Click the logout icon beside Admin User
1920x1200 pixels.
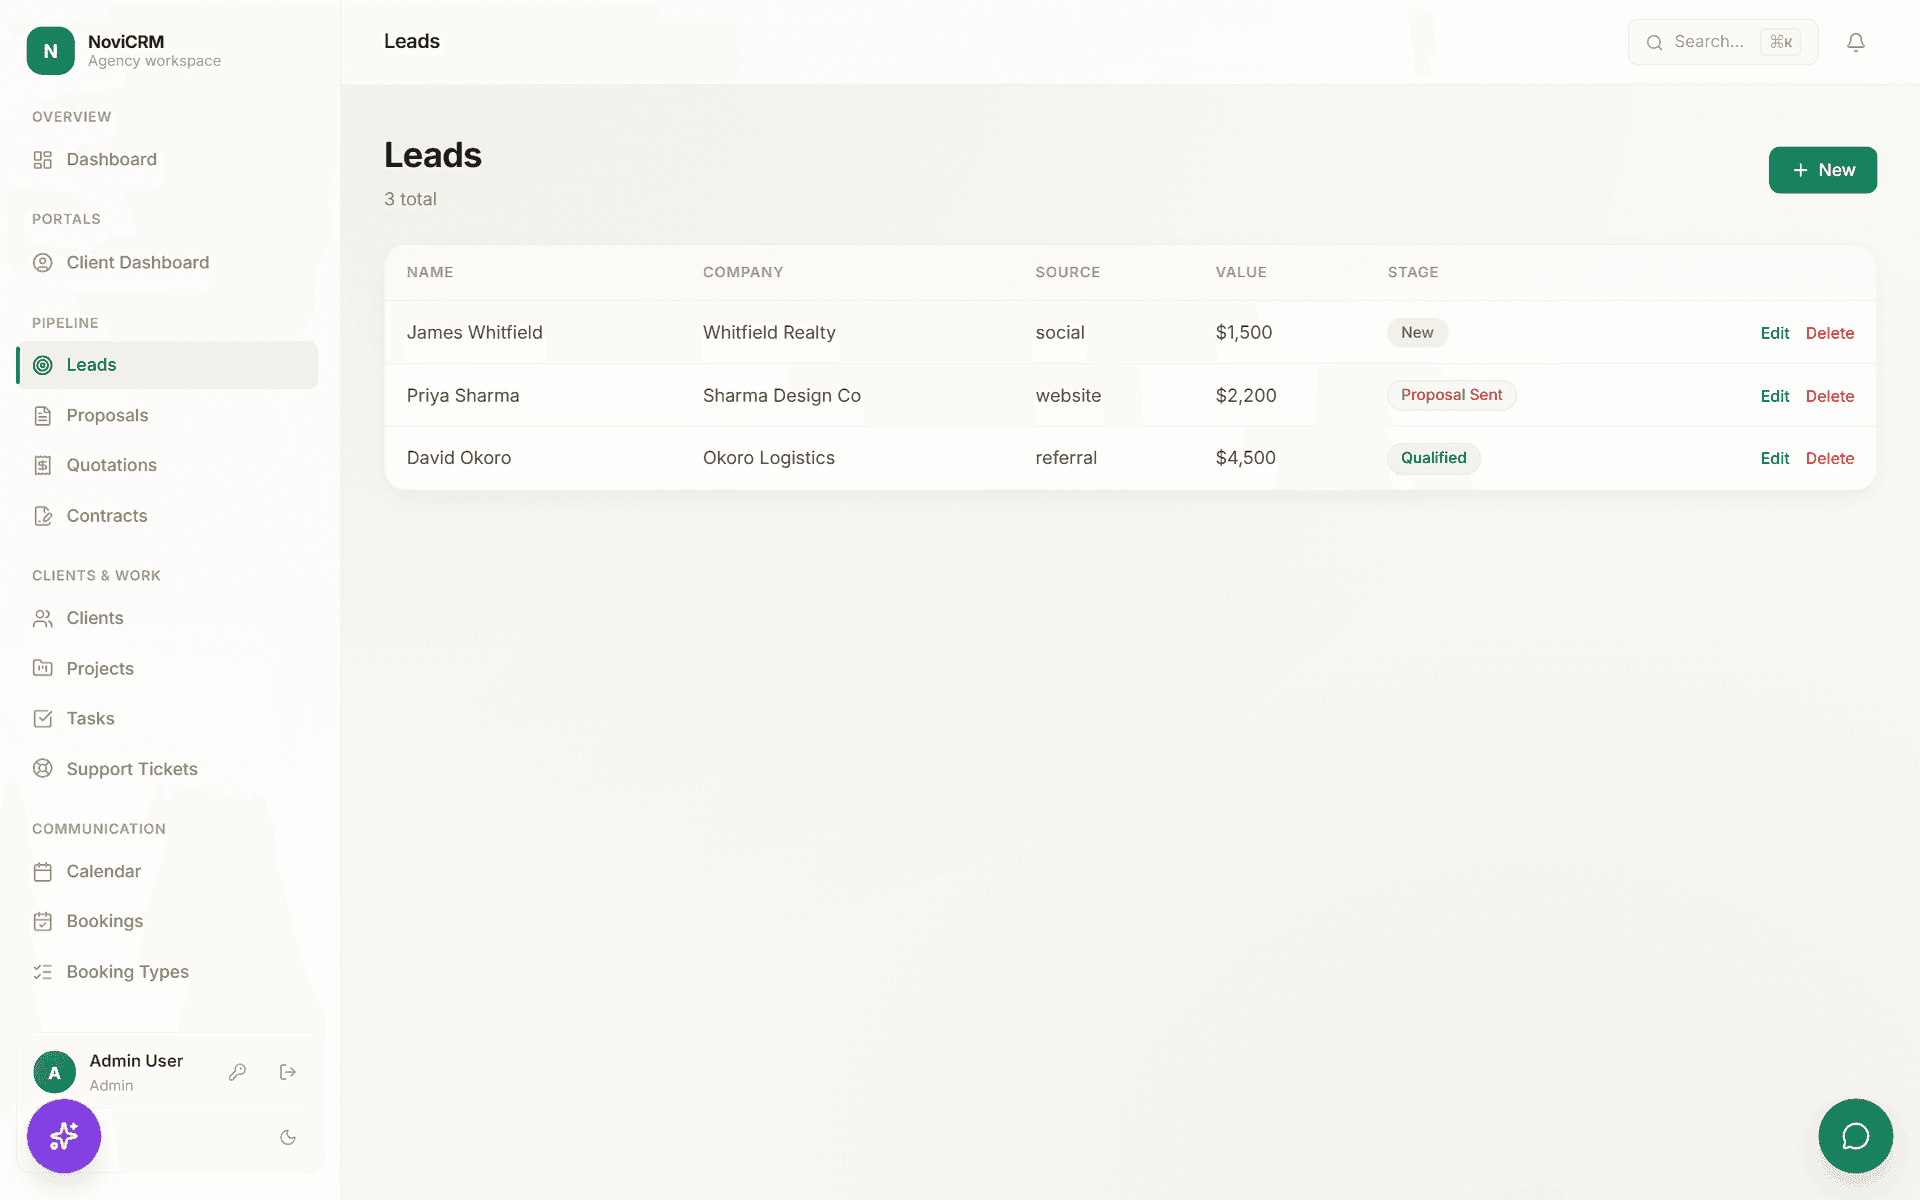[288, 1072]
